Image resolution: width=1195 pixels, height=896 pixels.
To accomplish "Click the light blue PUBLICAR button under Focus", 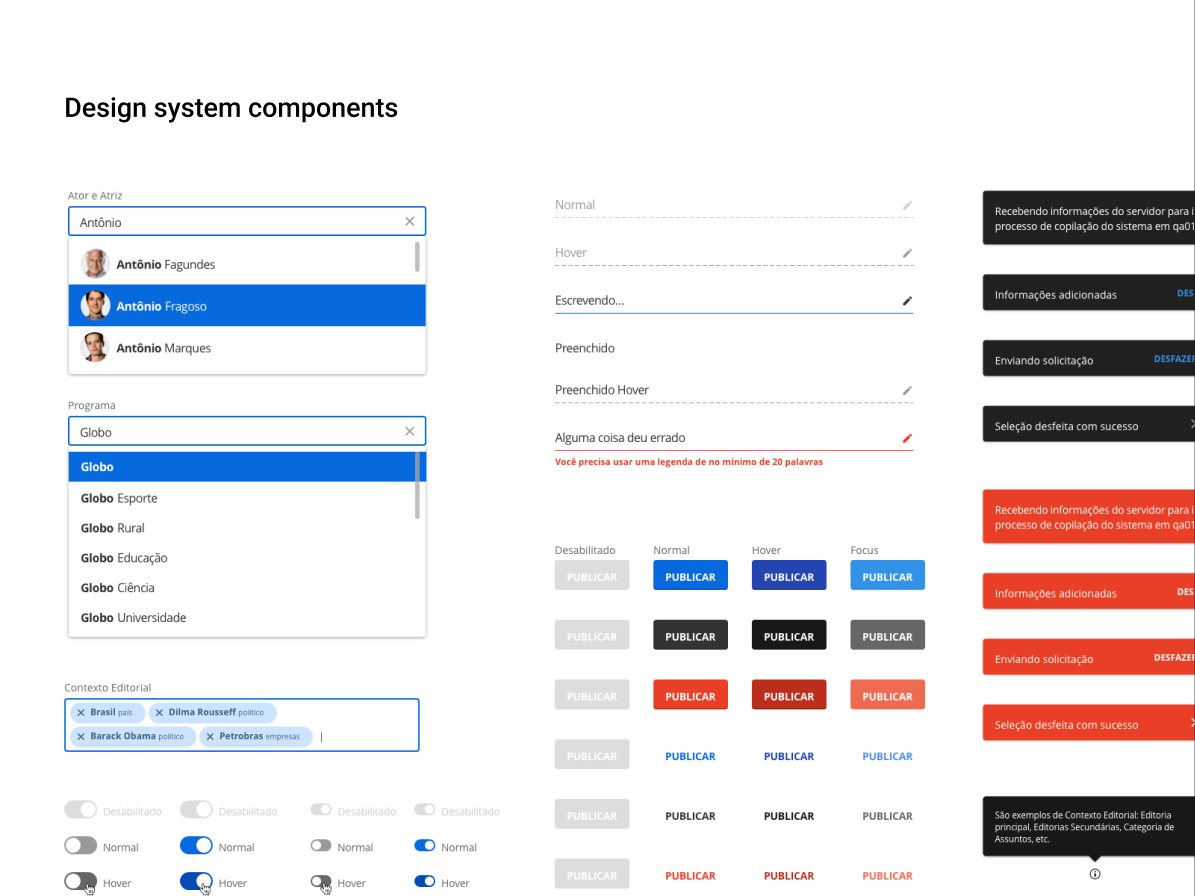I will [887, 576].
